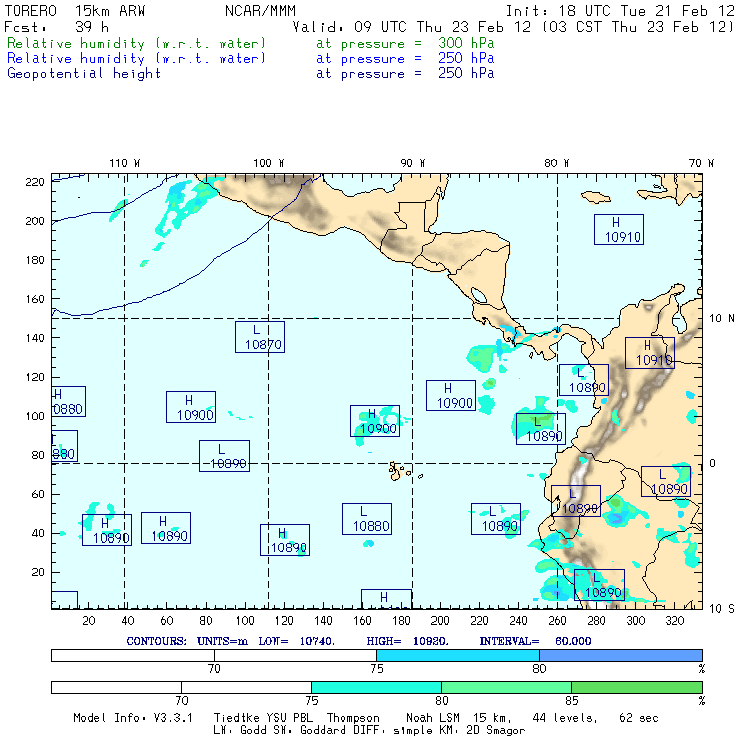Click "Init: 18 UTC Tue 21 Feb 12"
740x740 pixels.
click(x=620, y=11)
